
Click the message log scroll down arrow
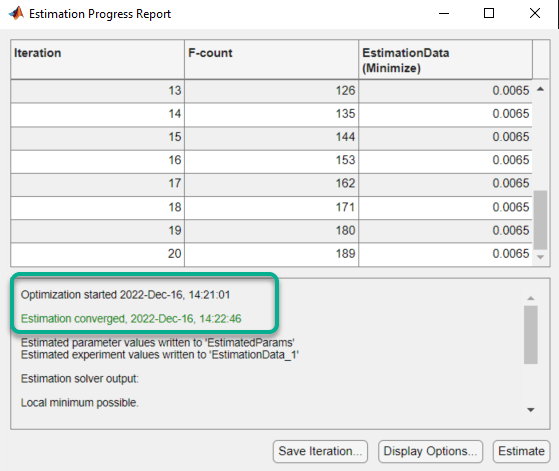point(530,410)
